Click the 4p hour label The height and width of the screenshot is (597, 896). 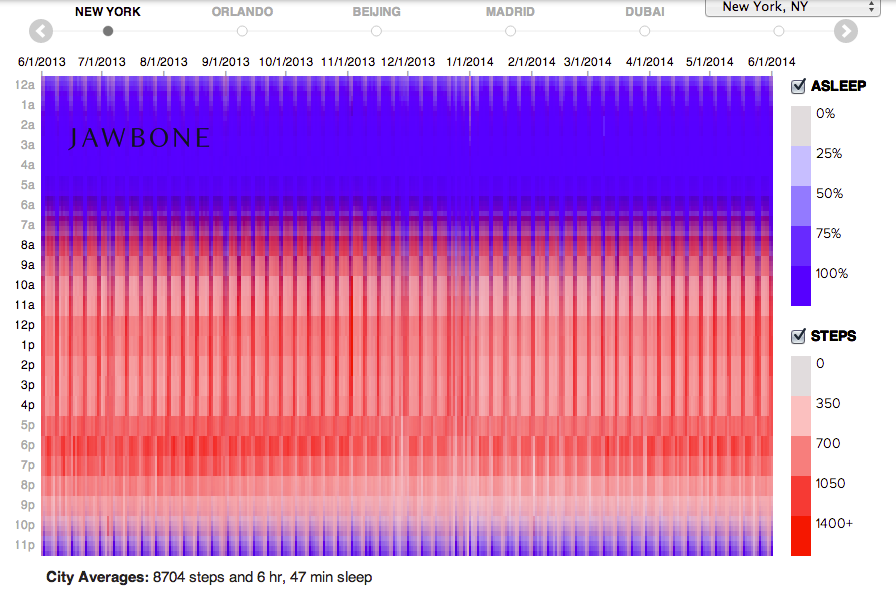[x=27, y=405]
